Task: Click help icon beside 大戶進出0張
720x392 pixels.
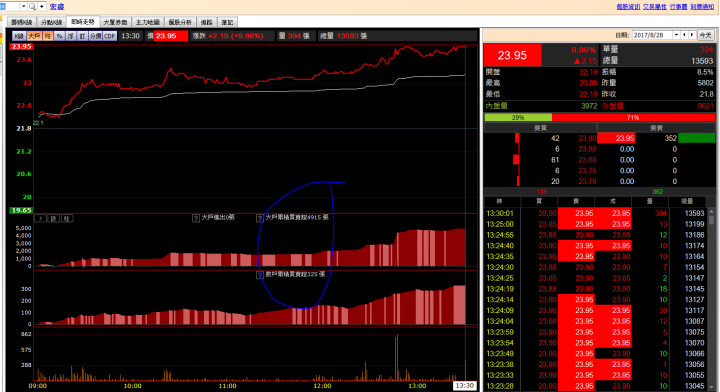Action: (196, 218)
